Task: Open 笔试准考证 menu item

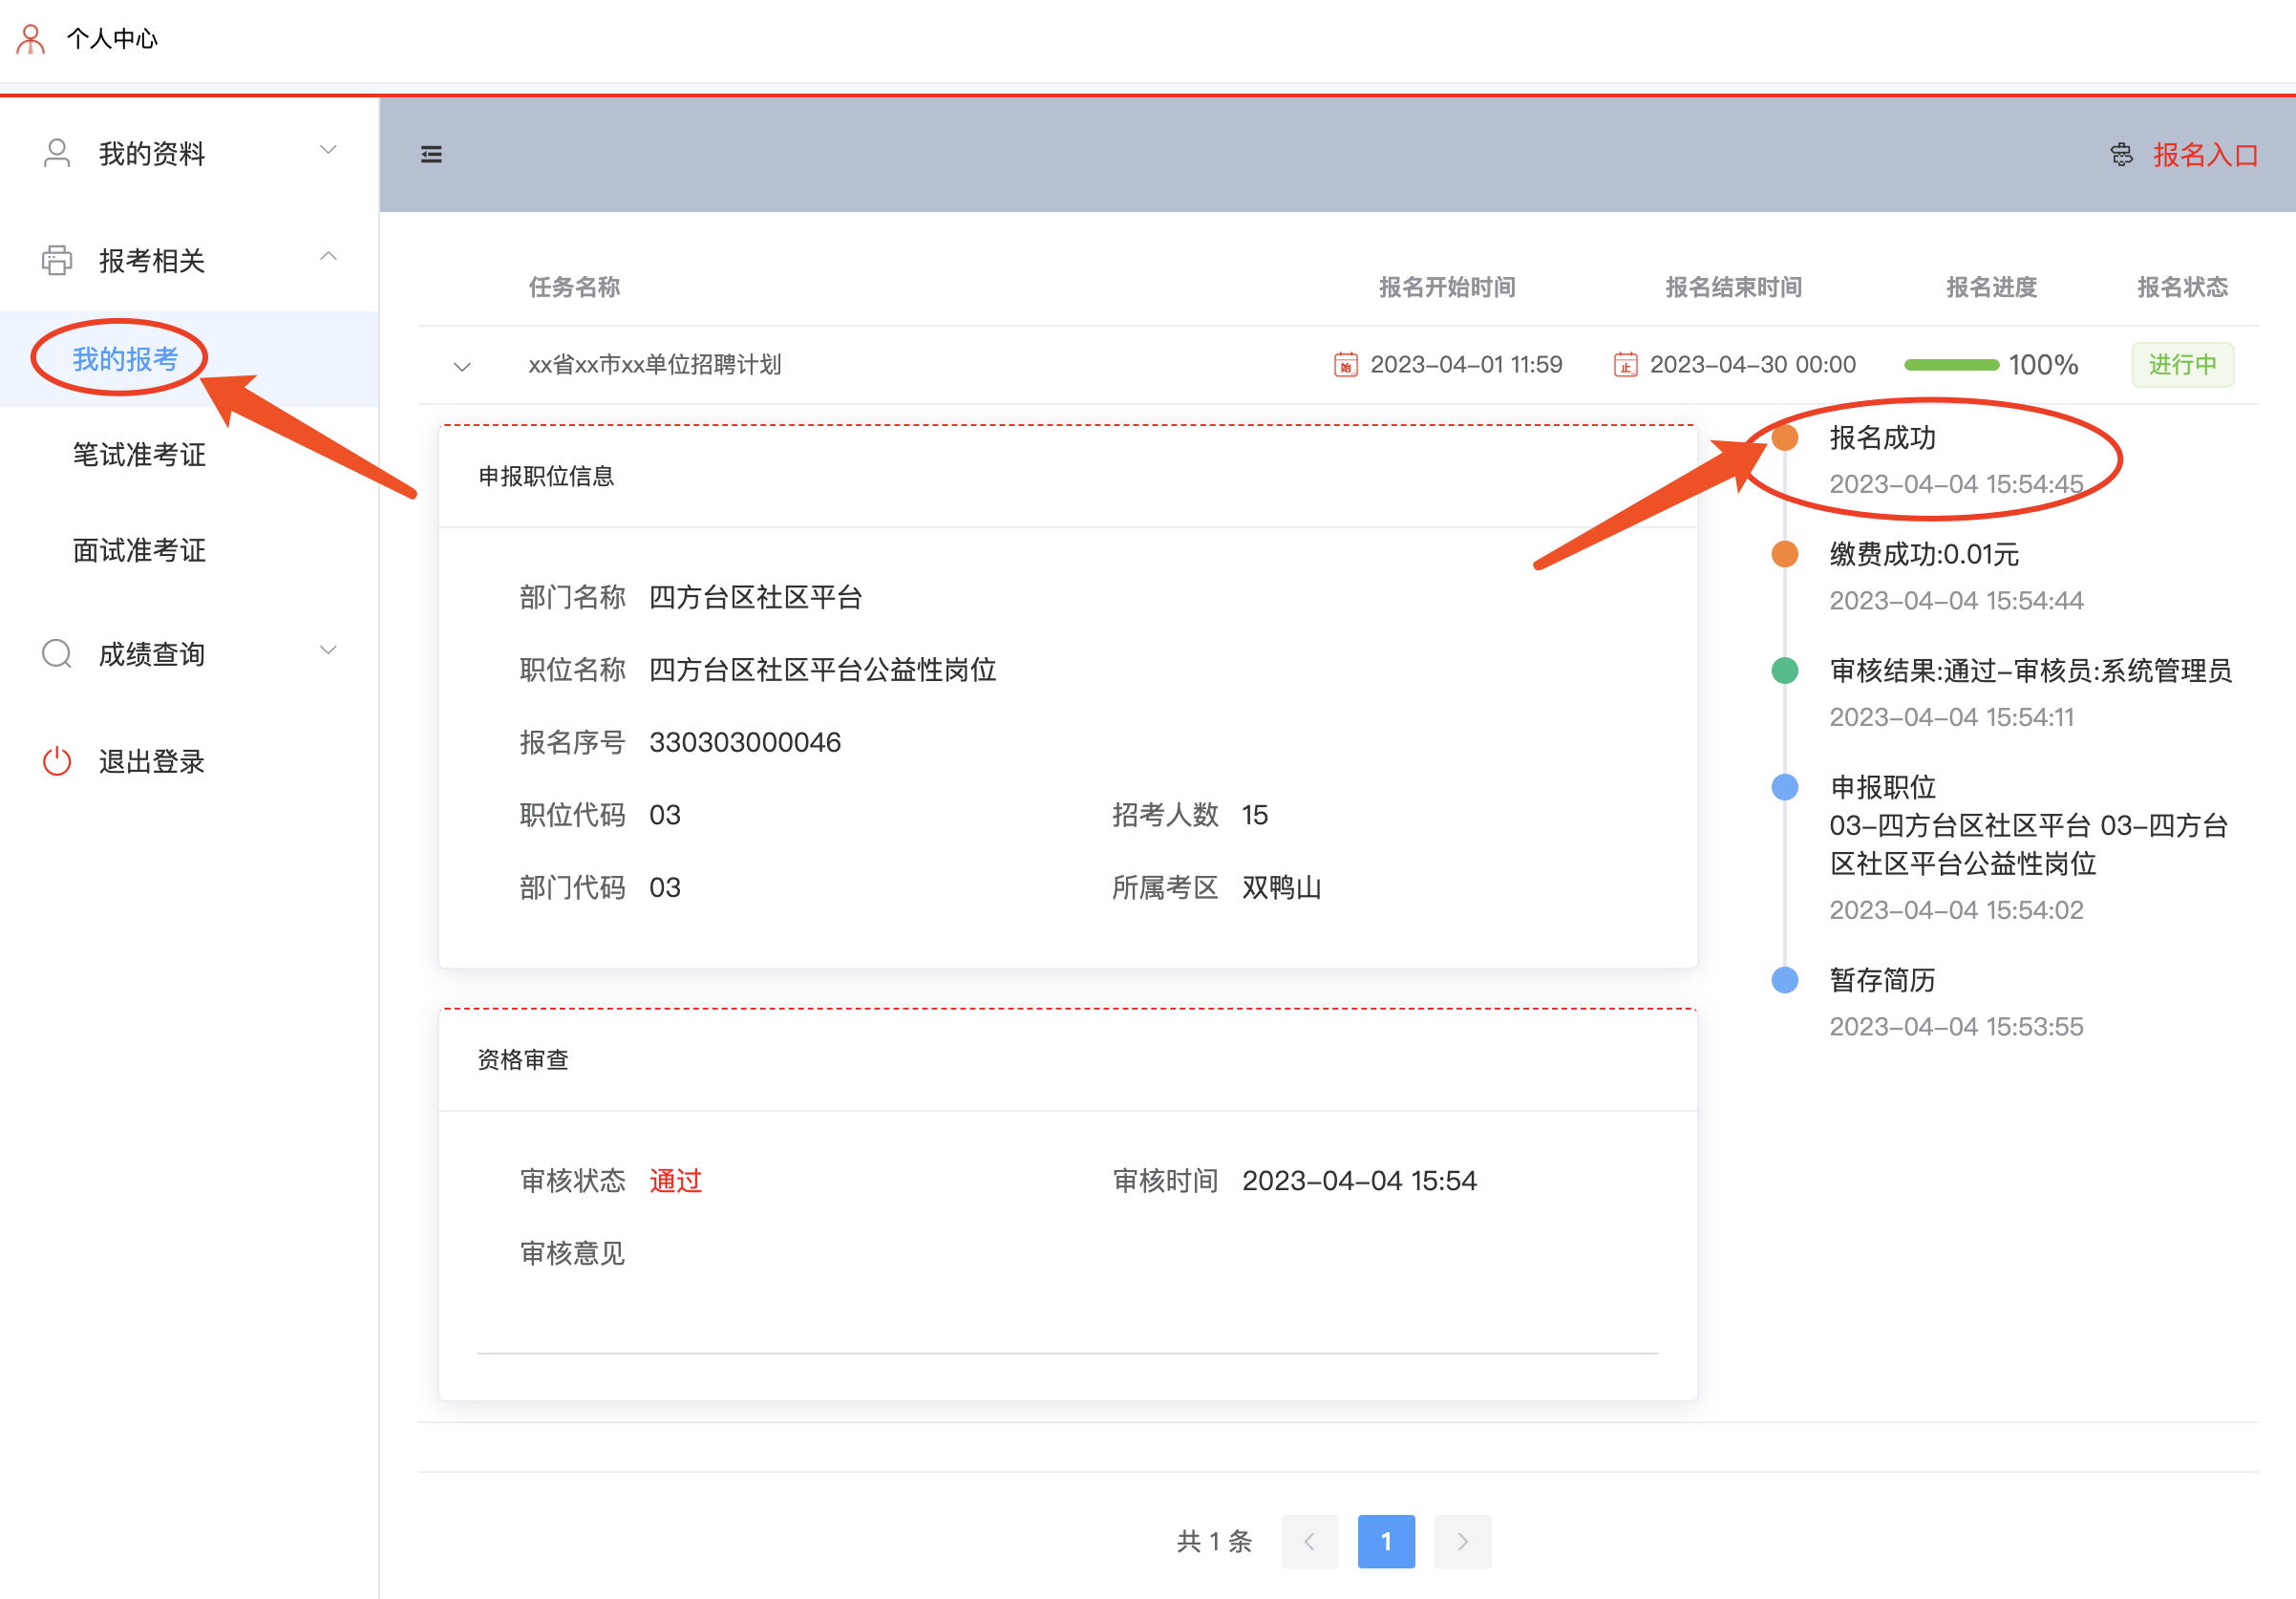Action: click(139, 455)
